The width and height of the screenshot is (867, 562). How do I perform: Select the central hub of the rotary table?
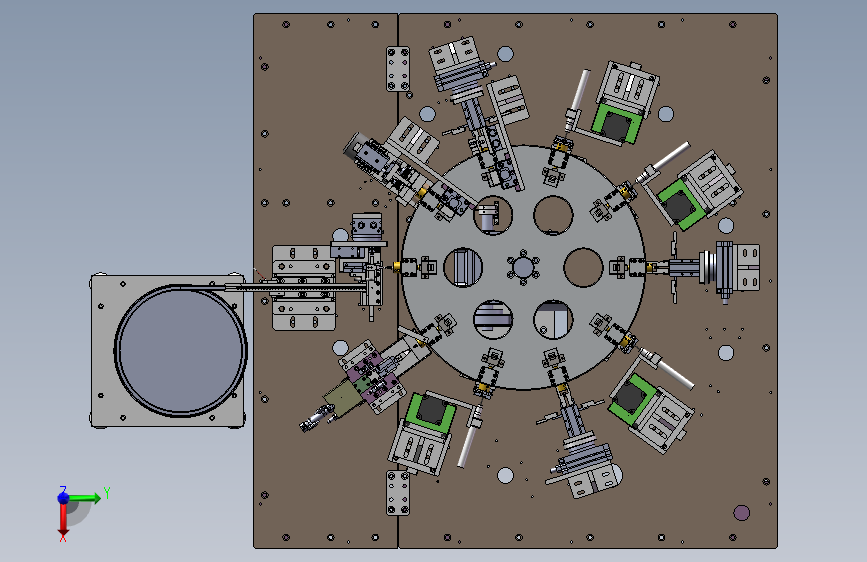click(x=523, y=268)
